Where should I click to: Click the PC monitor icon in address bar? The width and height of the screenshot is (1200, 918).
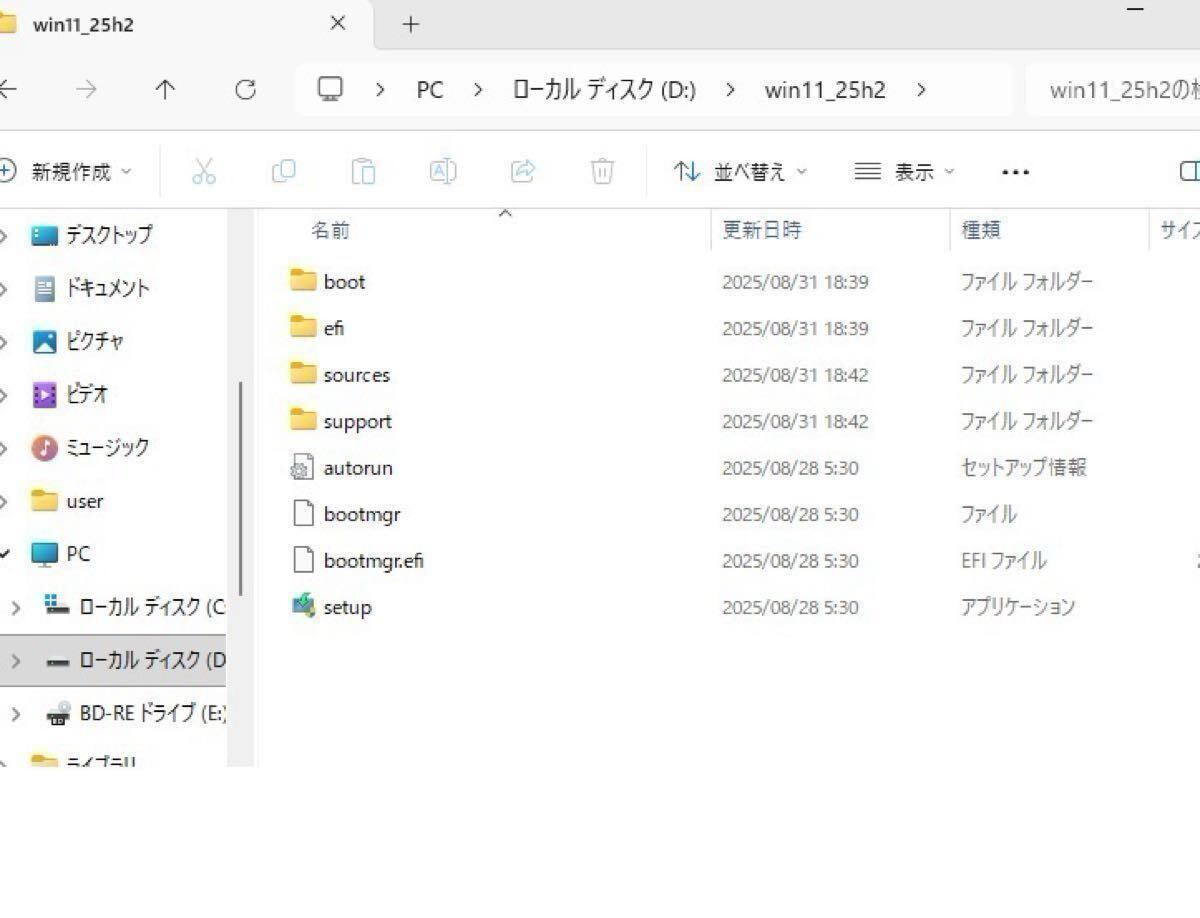pyautogui.click(x=330, y=90)
